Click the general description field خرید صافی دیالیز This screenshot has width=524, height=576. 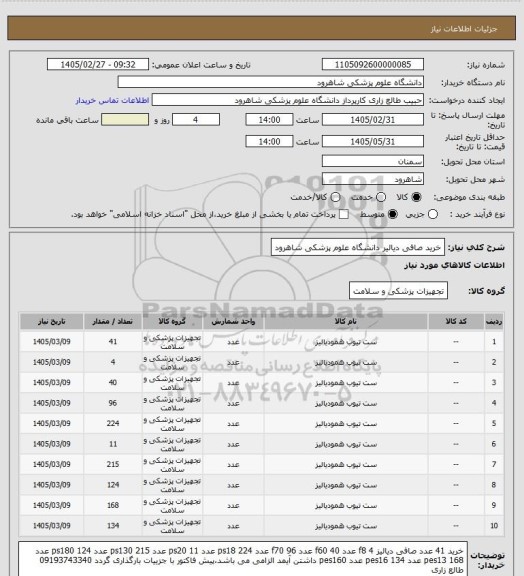coord(358,248)
